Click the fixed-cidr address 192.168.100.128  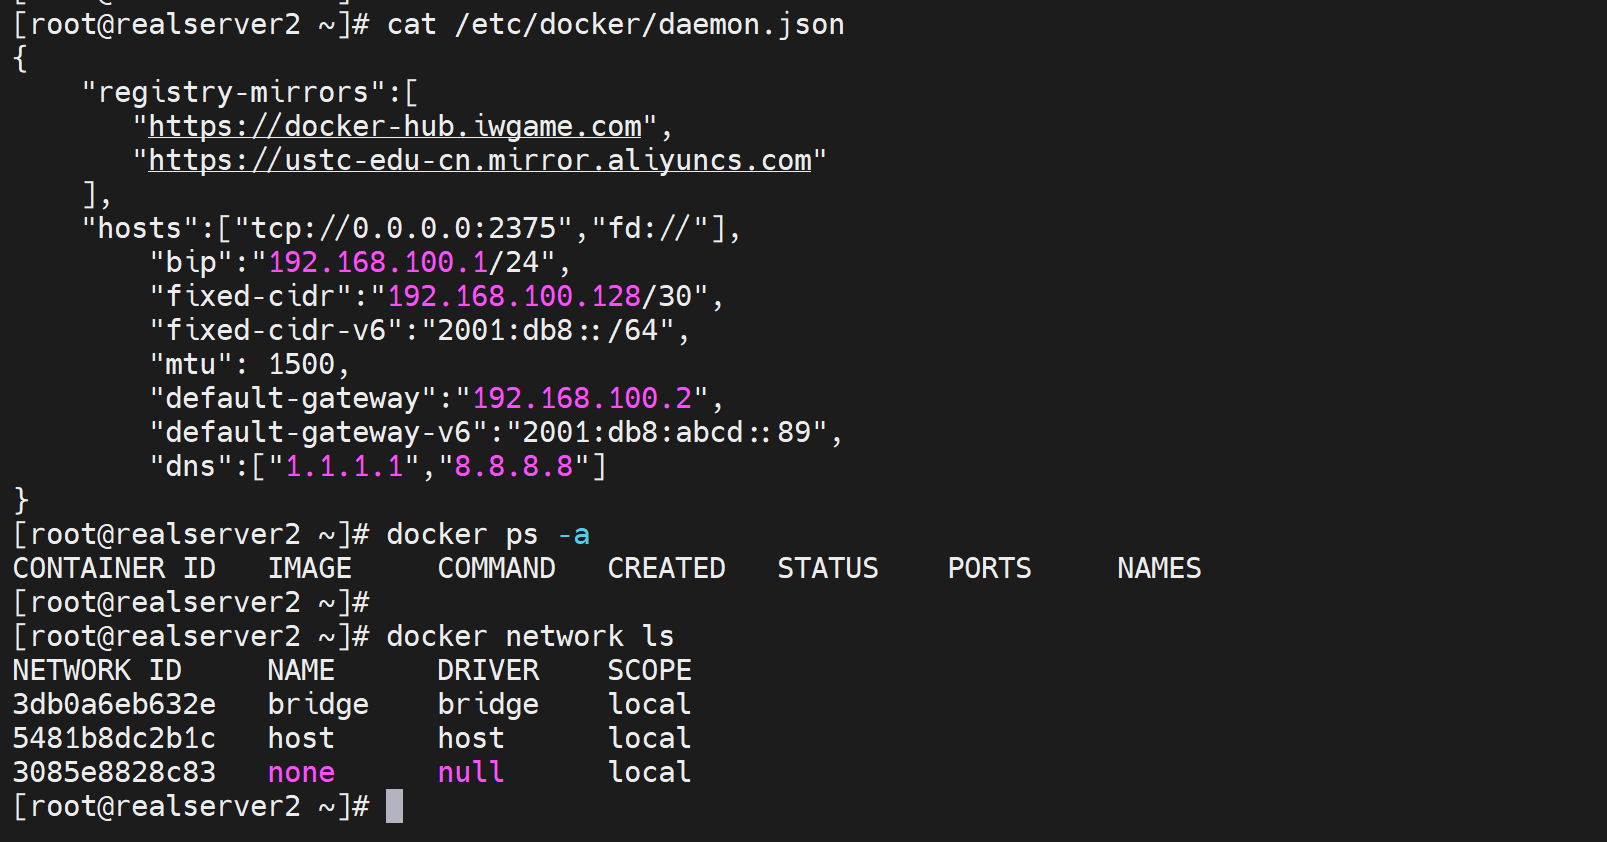pyautogui.click(x=514, y=297)
